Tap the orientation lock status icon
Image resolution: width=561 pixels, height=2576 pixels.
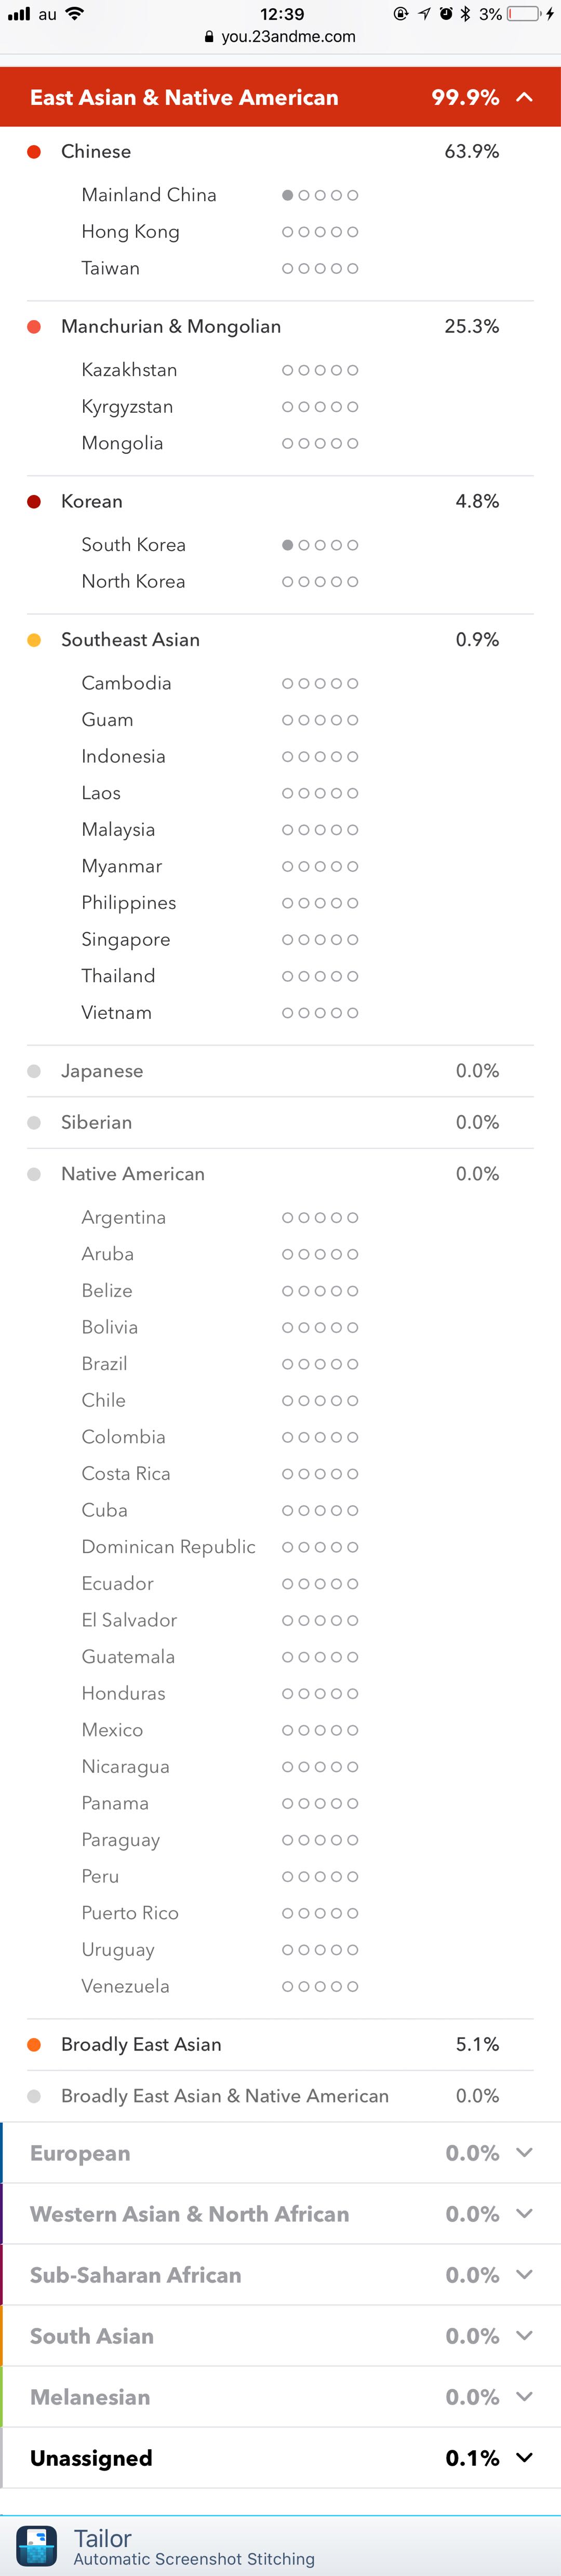[401, 14]
